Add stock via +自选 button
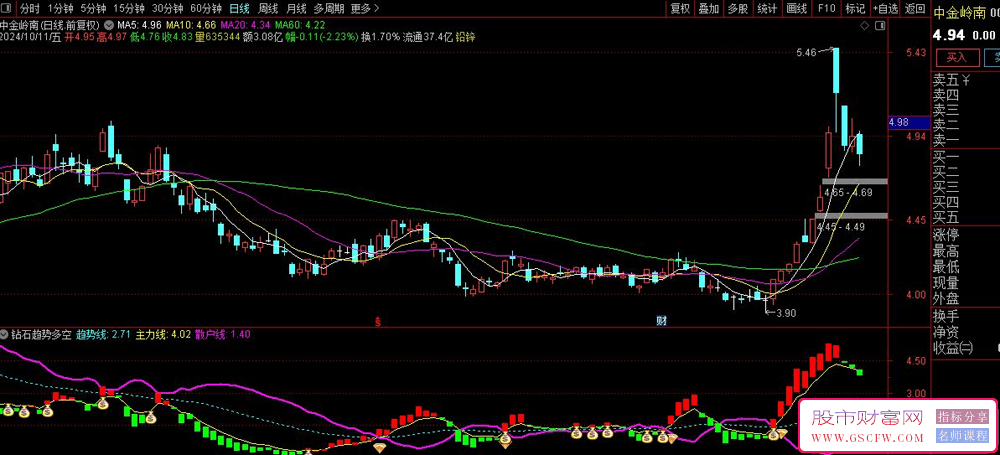The height and width of the screenshot is (455, 1000). pos(885,8)
